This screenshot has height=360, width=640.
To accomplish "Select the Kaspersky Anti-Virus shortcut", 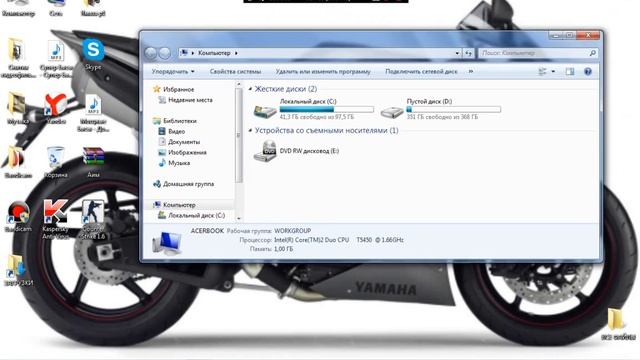I will pyautogui.click(x=56, y=219).
